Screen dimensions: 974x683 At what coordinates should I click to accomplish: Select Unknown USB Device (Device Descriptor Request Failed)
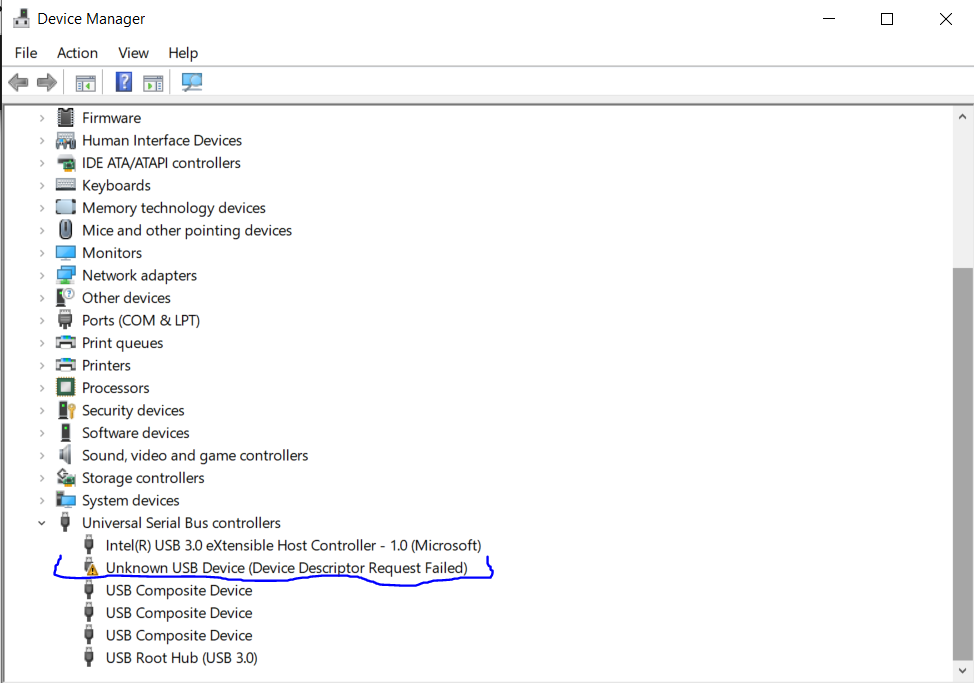pyautogui.click(x=286, y=568)
